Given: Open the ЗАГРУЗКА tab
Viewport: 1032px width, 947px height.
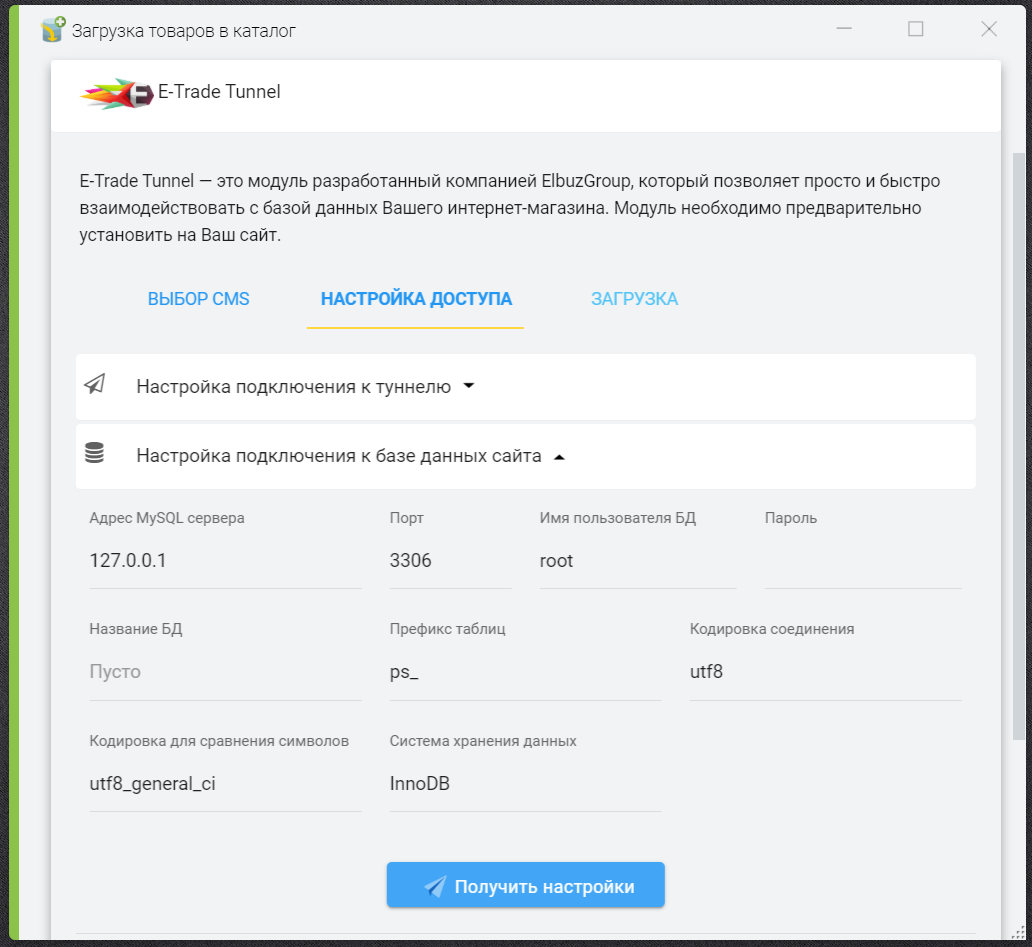Looking at the screenshot, I should [x=634, y=299].
